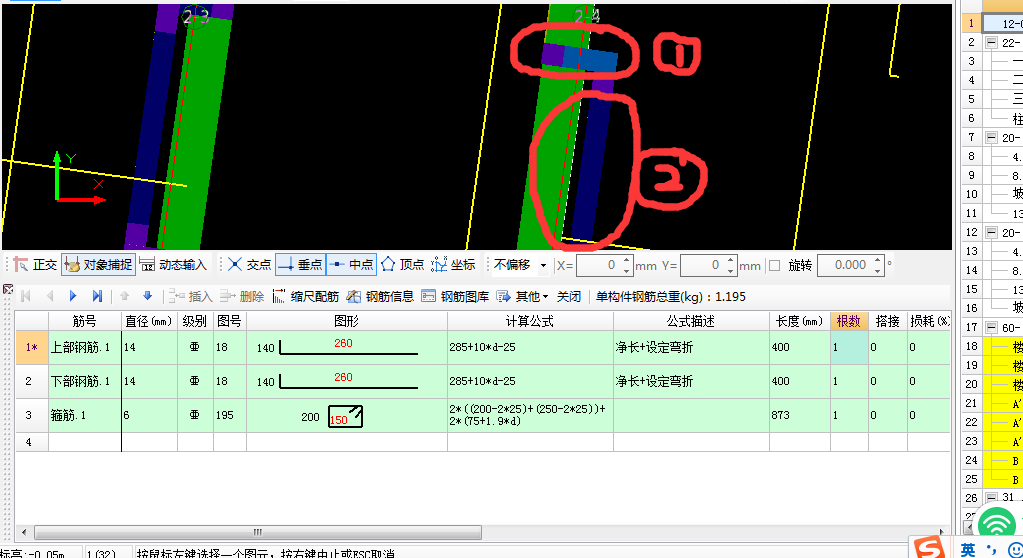Move selected rebar row down
Viewport: 1023px width, 558px height.
click(147, 296)
